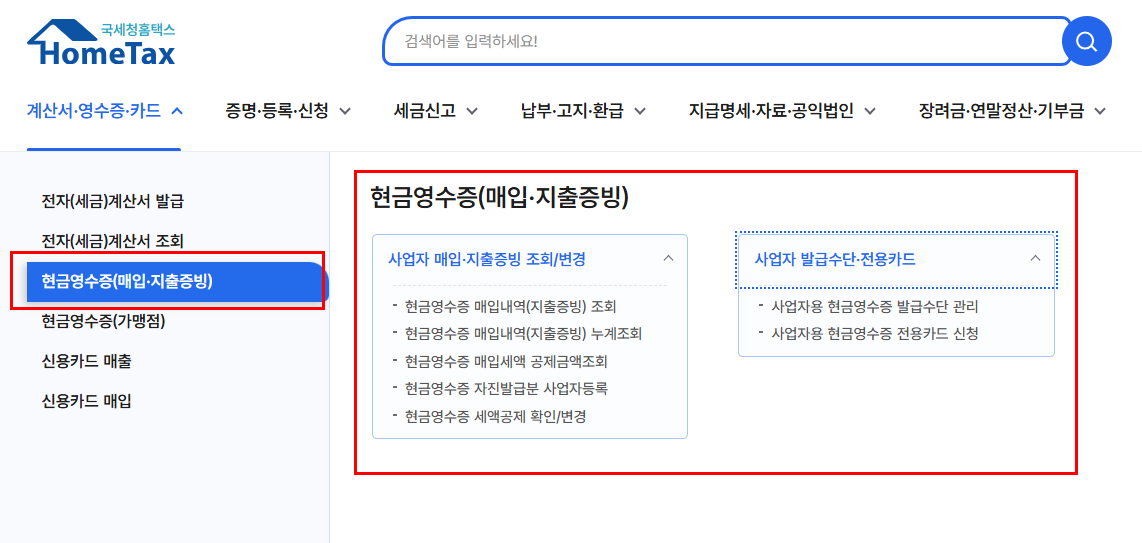Select 신용카드 매출 in sidebar
Viewport: 1142px width, 543px height.
click(87, 361)
